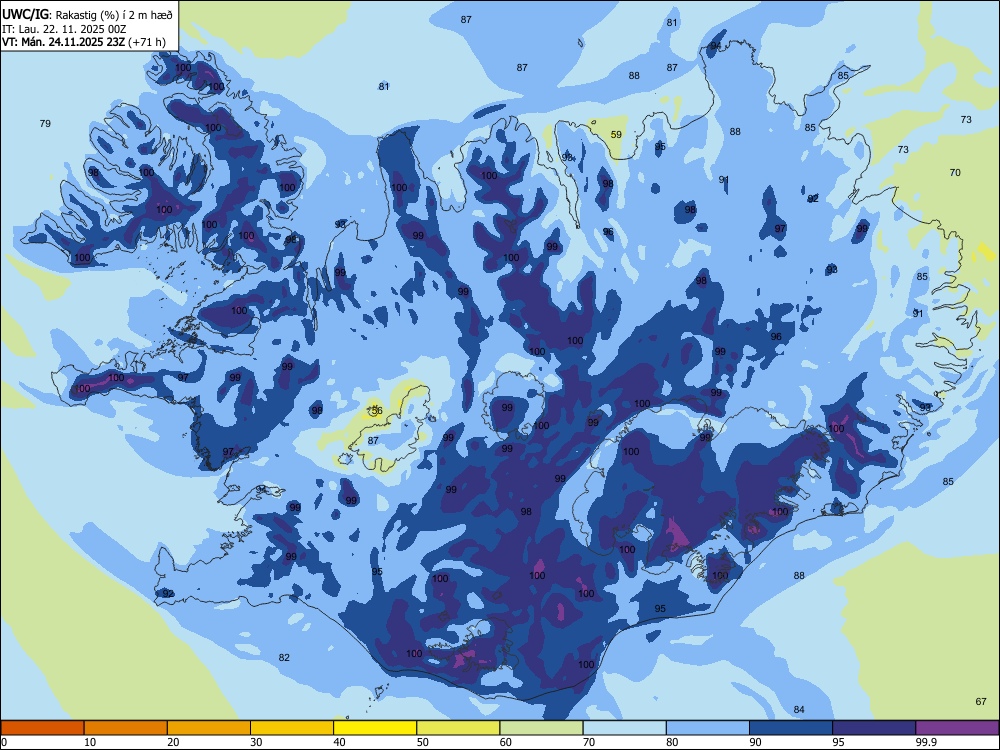This screenshot has height=750, width=1000.
Task: Click the humidity value '79' over the ocean
Action: (45, 123)
